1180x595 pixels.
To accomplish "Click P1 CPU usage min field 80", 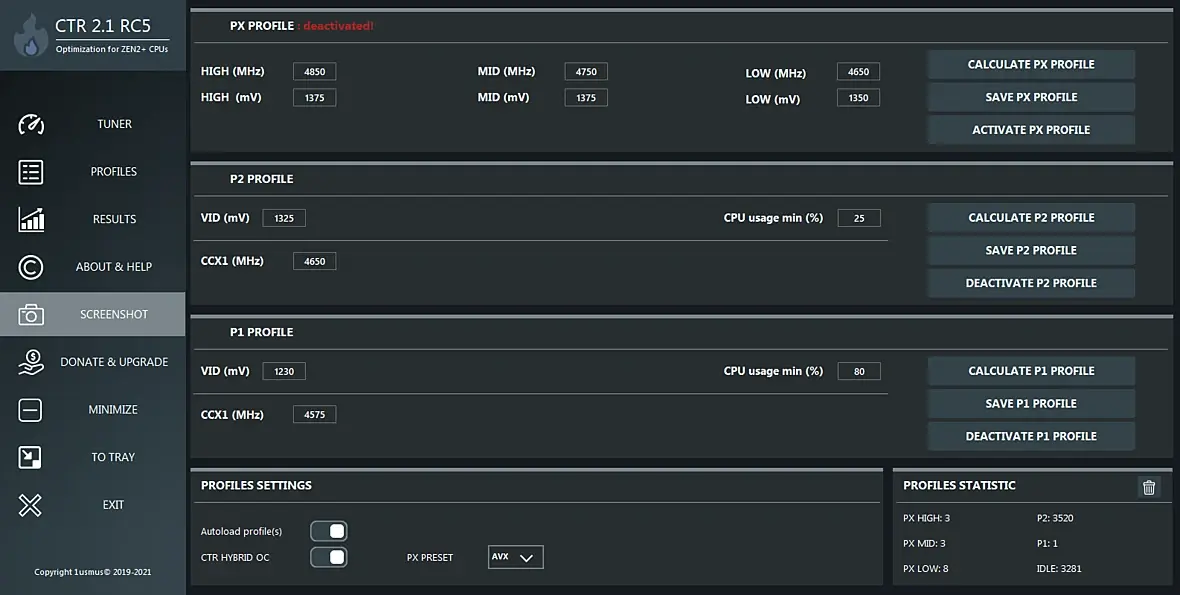I will (859, 371).
